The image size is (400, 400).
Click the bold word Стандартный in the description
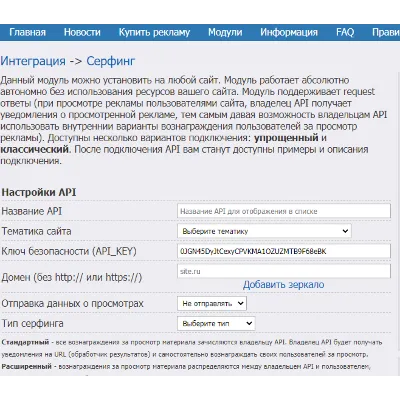coord(25,342)
